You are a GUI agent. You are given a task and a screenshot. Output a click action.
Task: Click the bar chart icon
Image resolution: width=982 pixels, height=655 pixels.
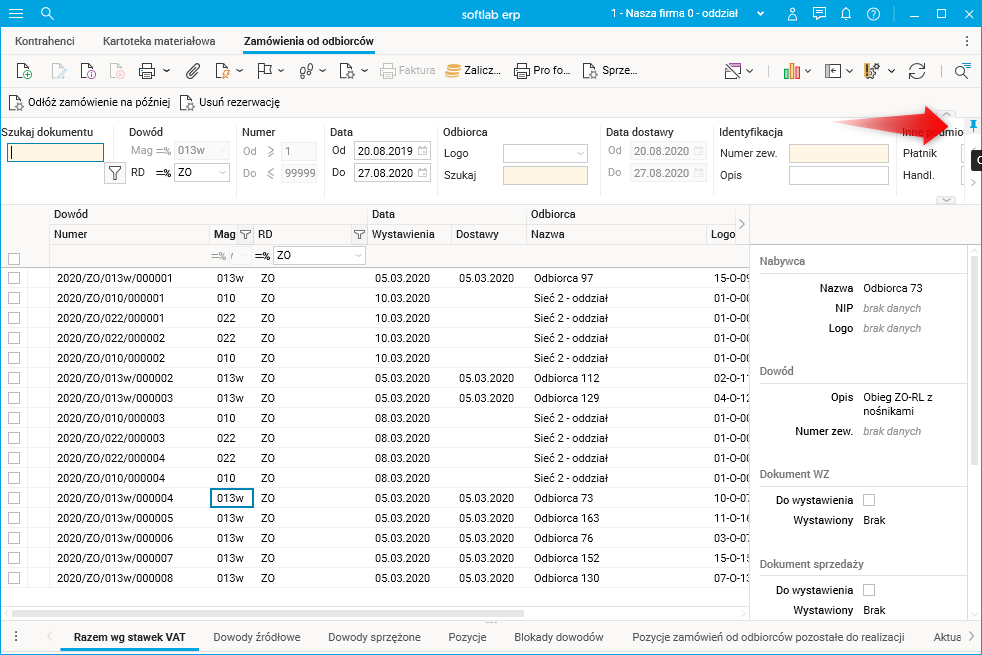pos(792,71)
